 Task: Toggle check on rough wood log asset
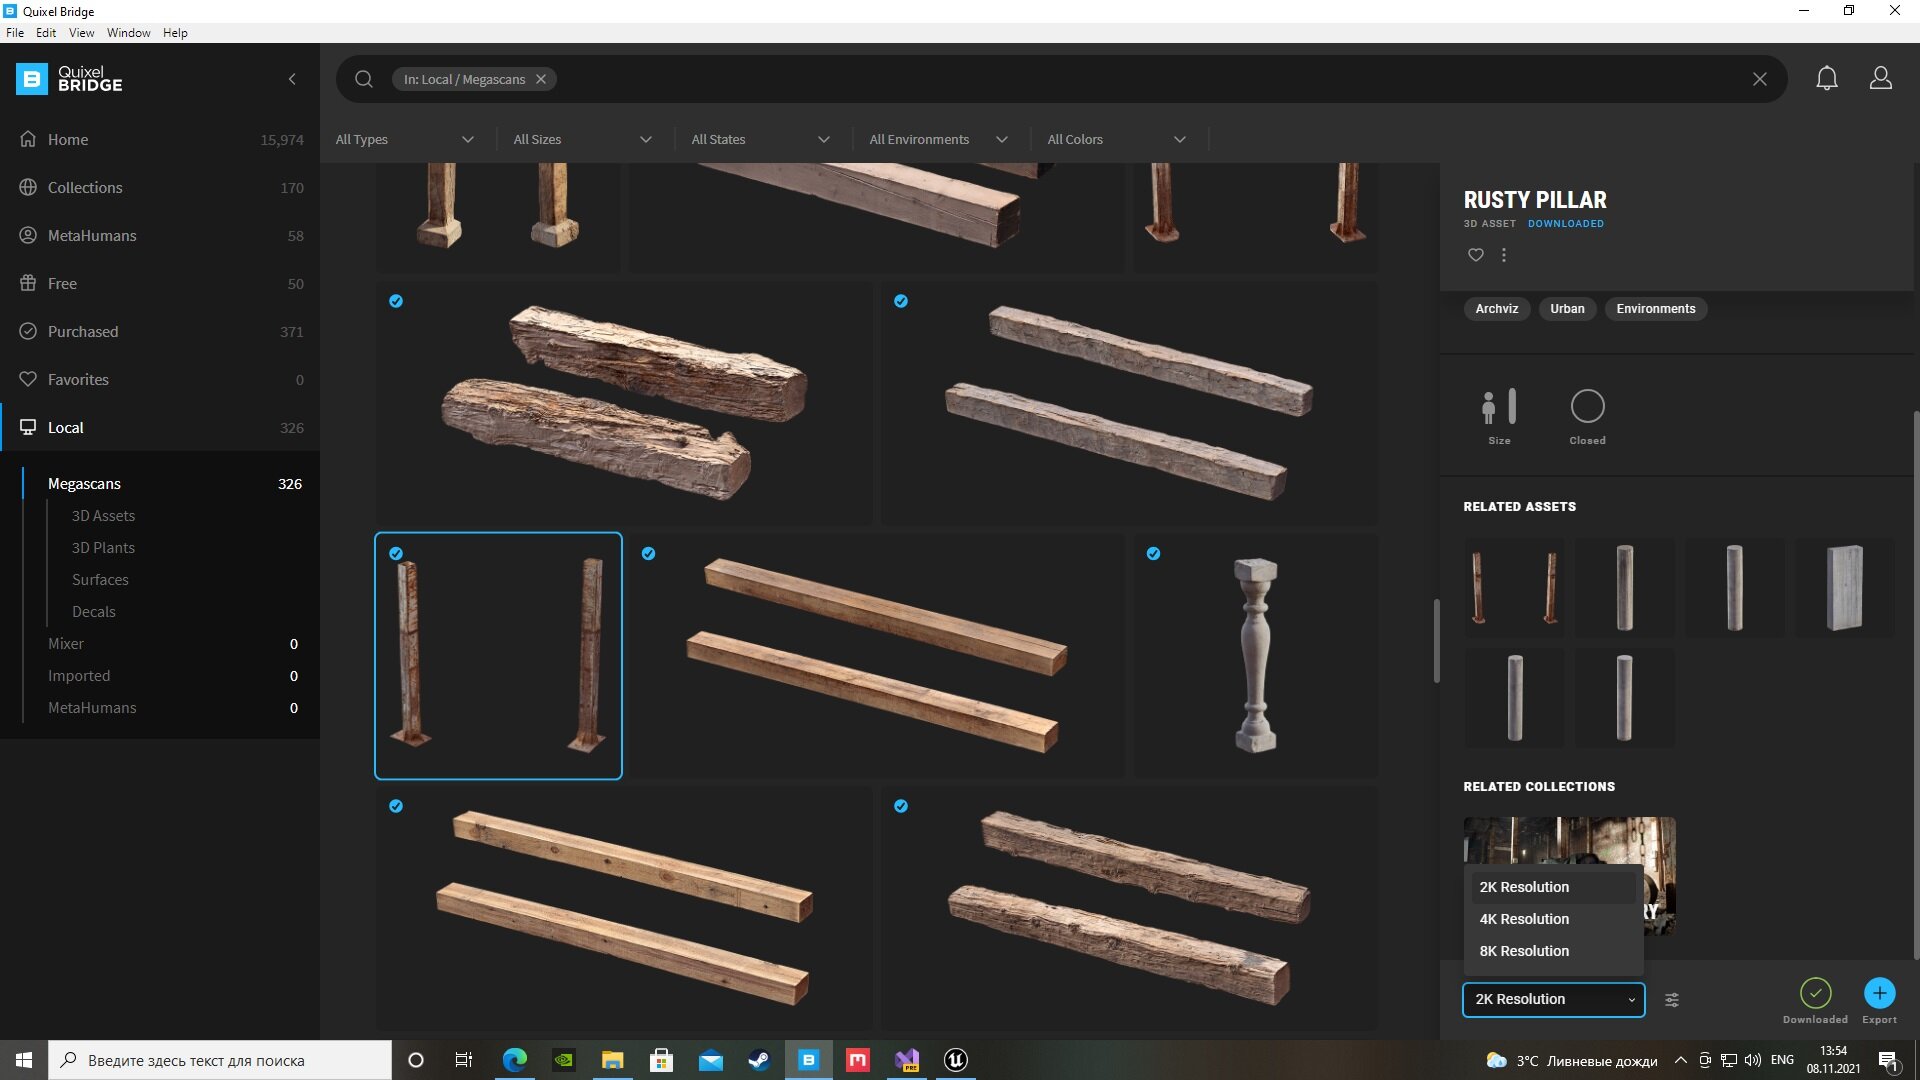click(396, 301)
